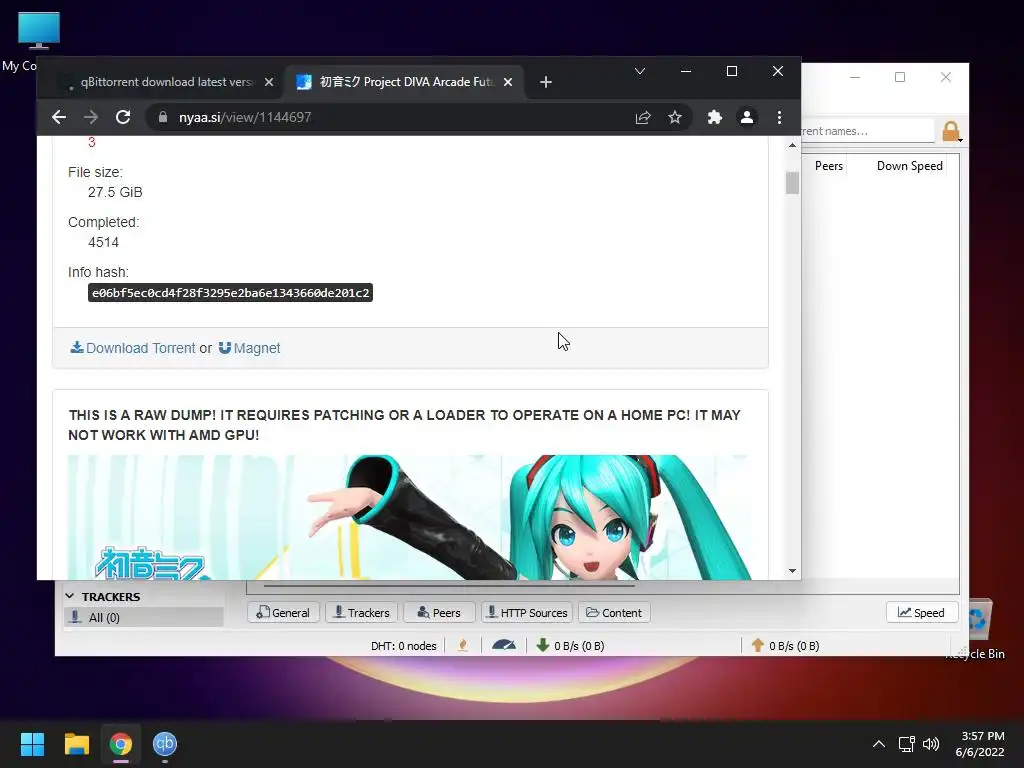Select All (0) trackers filter
The width and height of the screenshot is (1024, 768).
(144, 618)
